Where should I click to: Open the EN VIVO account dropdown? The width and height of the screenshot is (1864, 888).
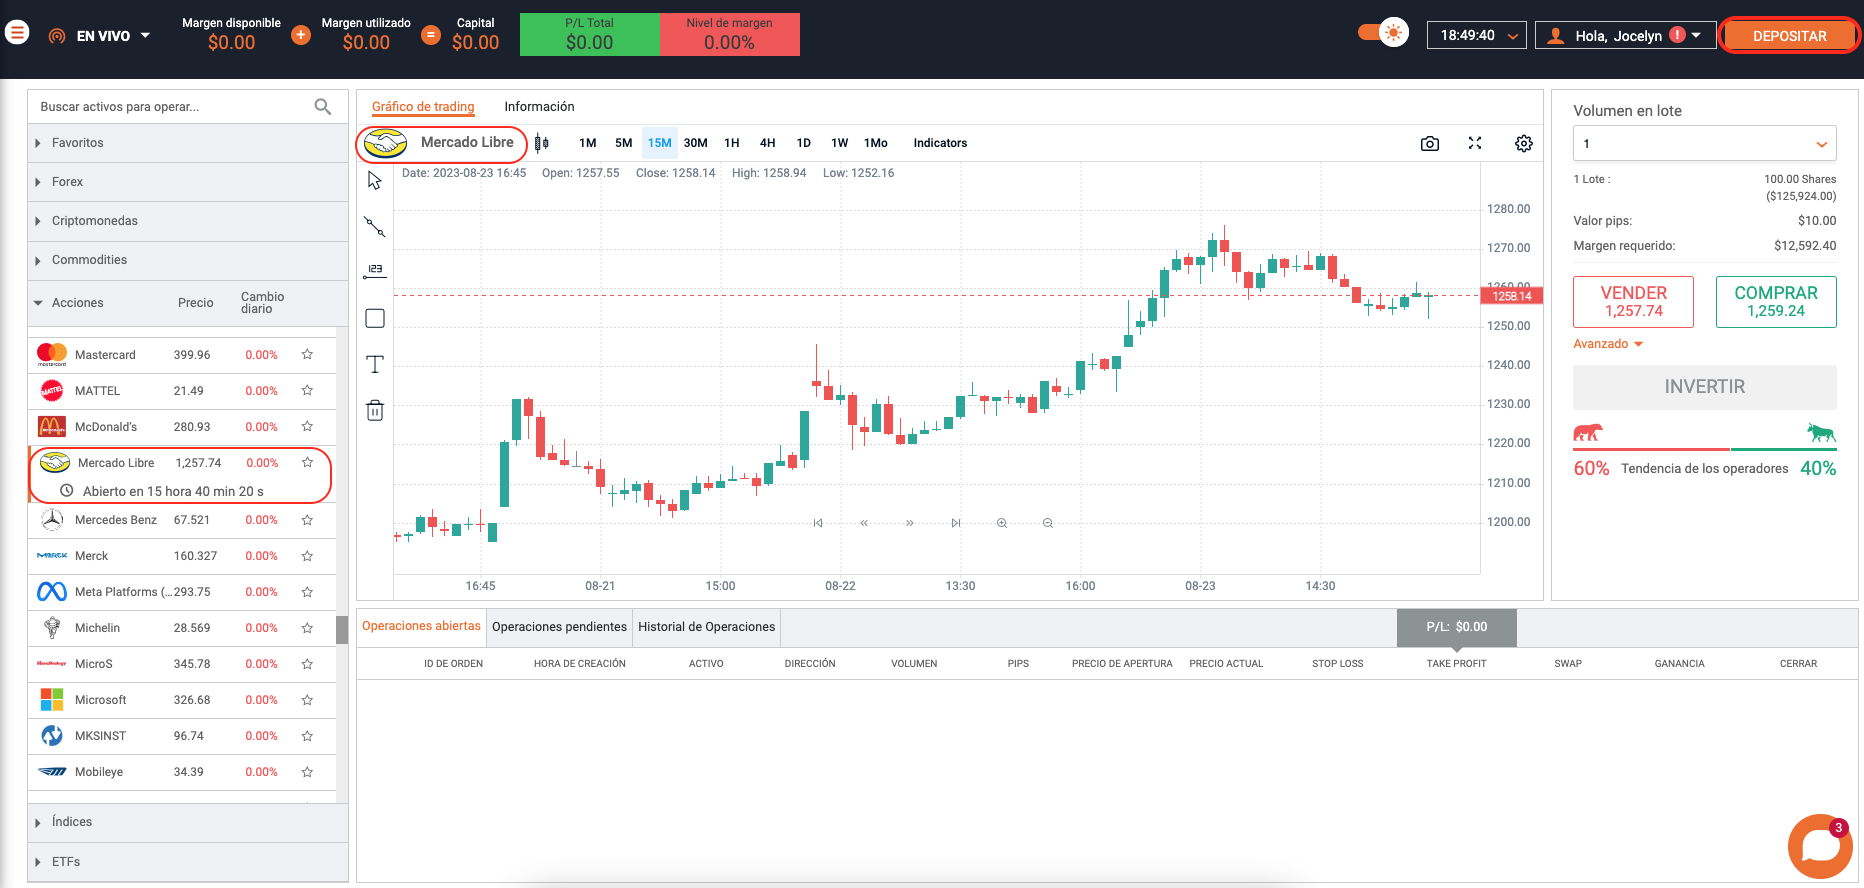pyautogui.click(x=99, y=35)
